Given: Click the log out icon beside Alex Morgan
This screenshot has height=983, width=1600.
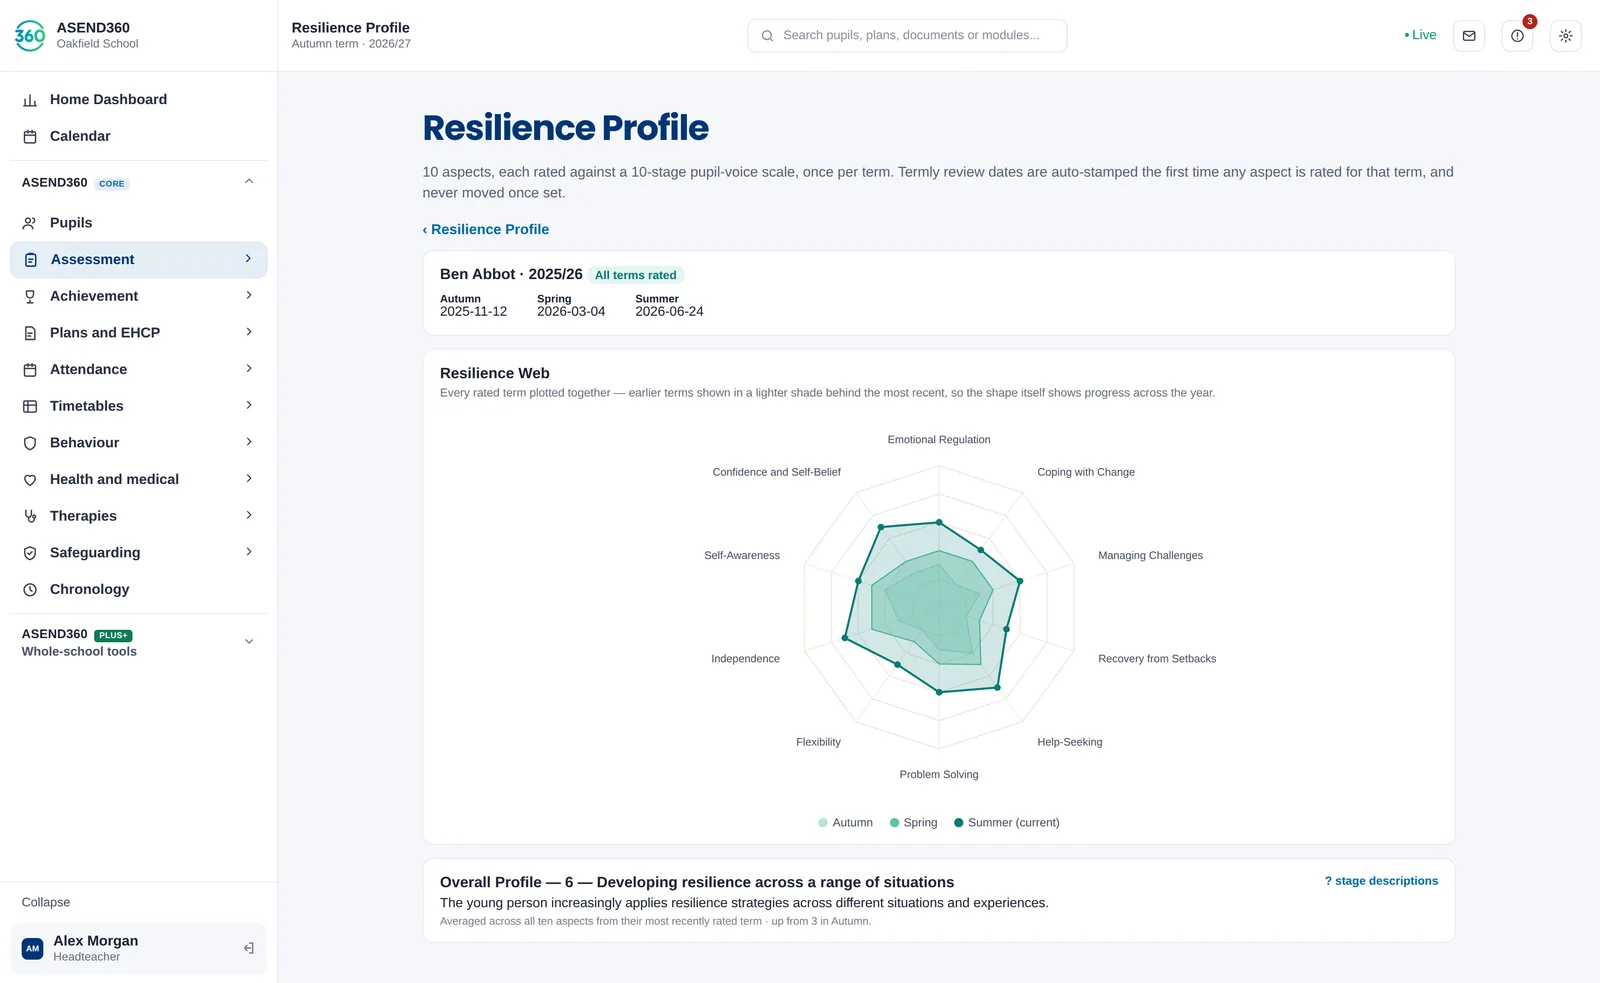Looking at the screenshot, I should tap(249, 948).
